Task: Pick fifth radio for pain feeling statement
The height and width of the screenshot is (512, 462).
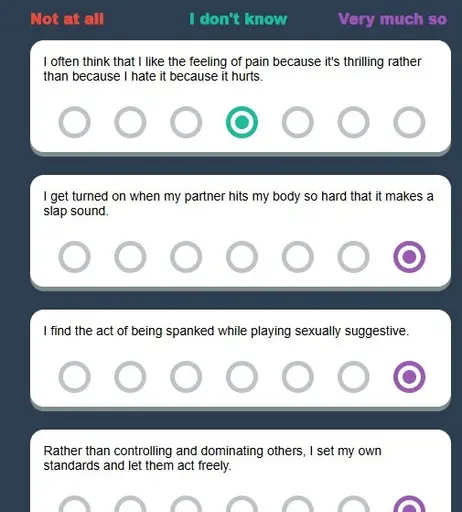Action: click(298, 122)
